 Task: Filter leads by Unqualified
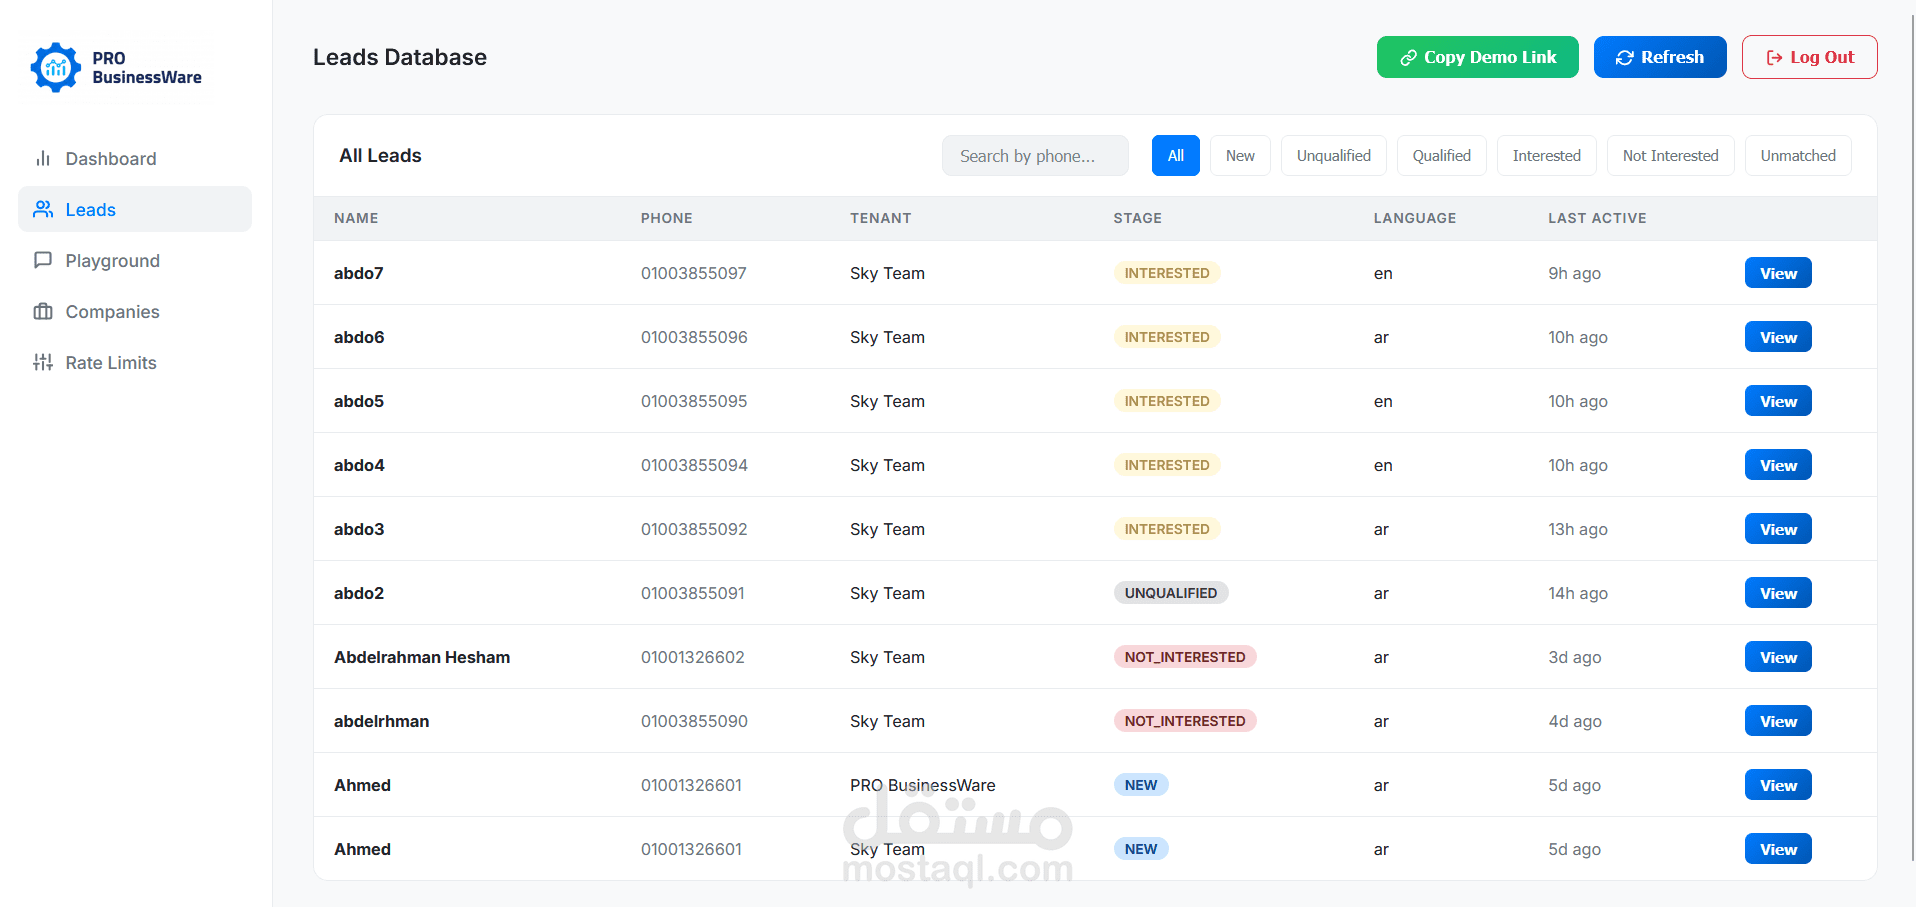coord(1334,155)
